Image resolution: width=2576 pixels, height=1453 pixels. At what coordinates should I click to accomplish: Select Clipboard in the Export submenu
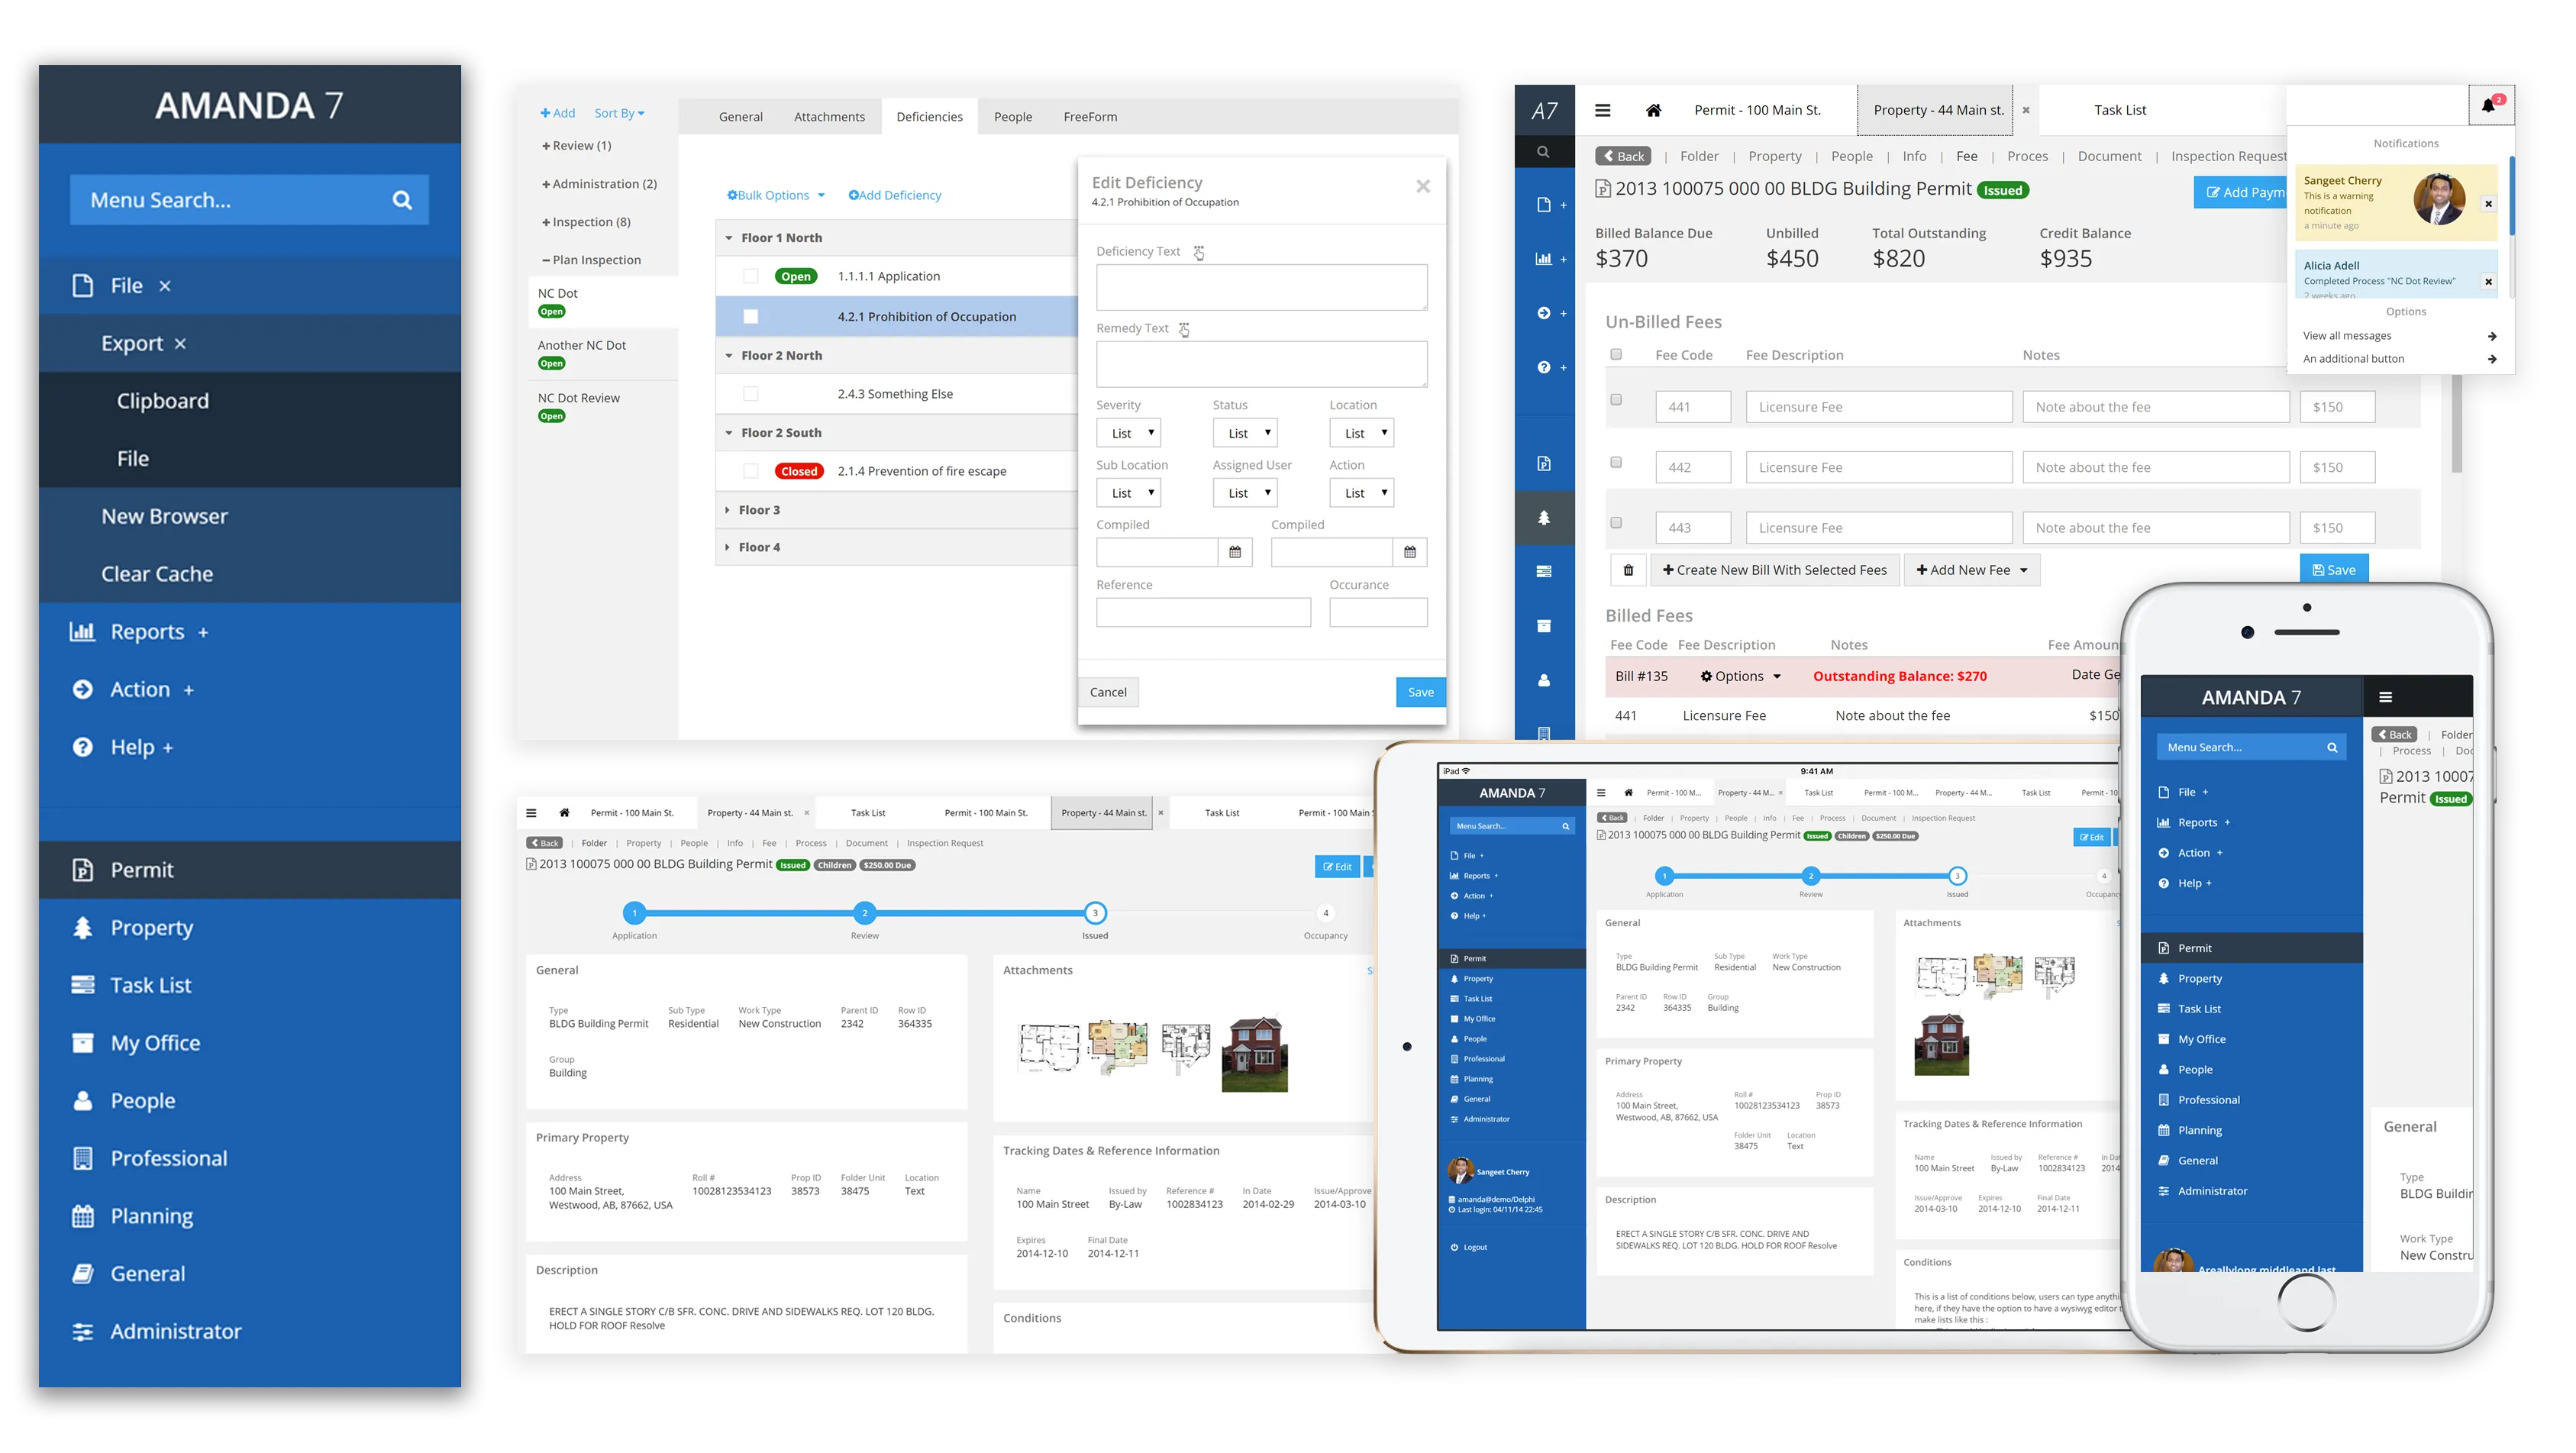[x=250, y=401]
